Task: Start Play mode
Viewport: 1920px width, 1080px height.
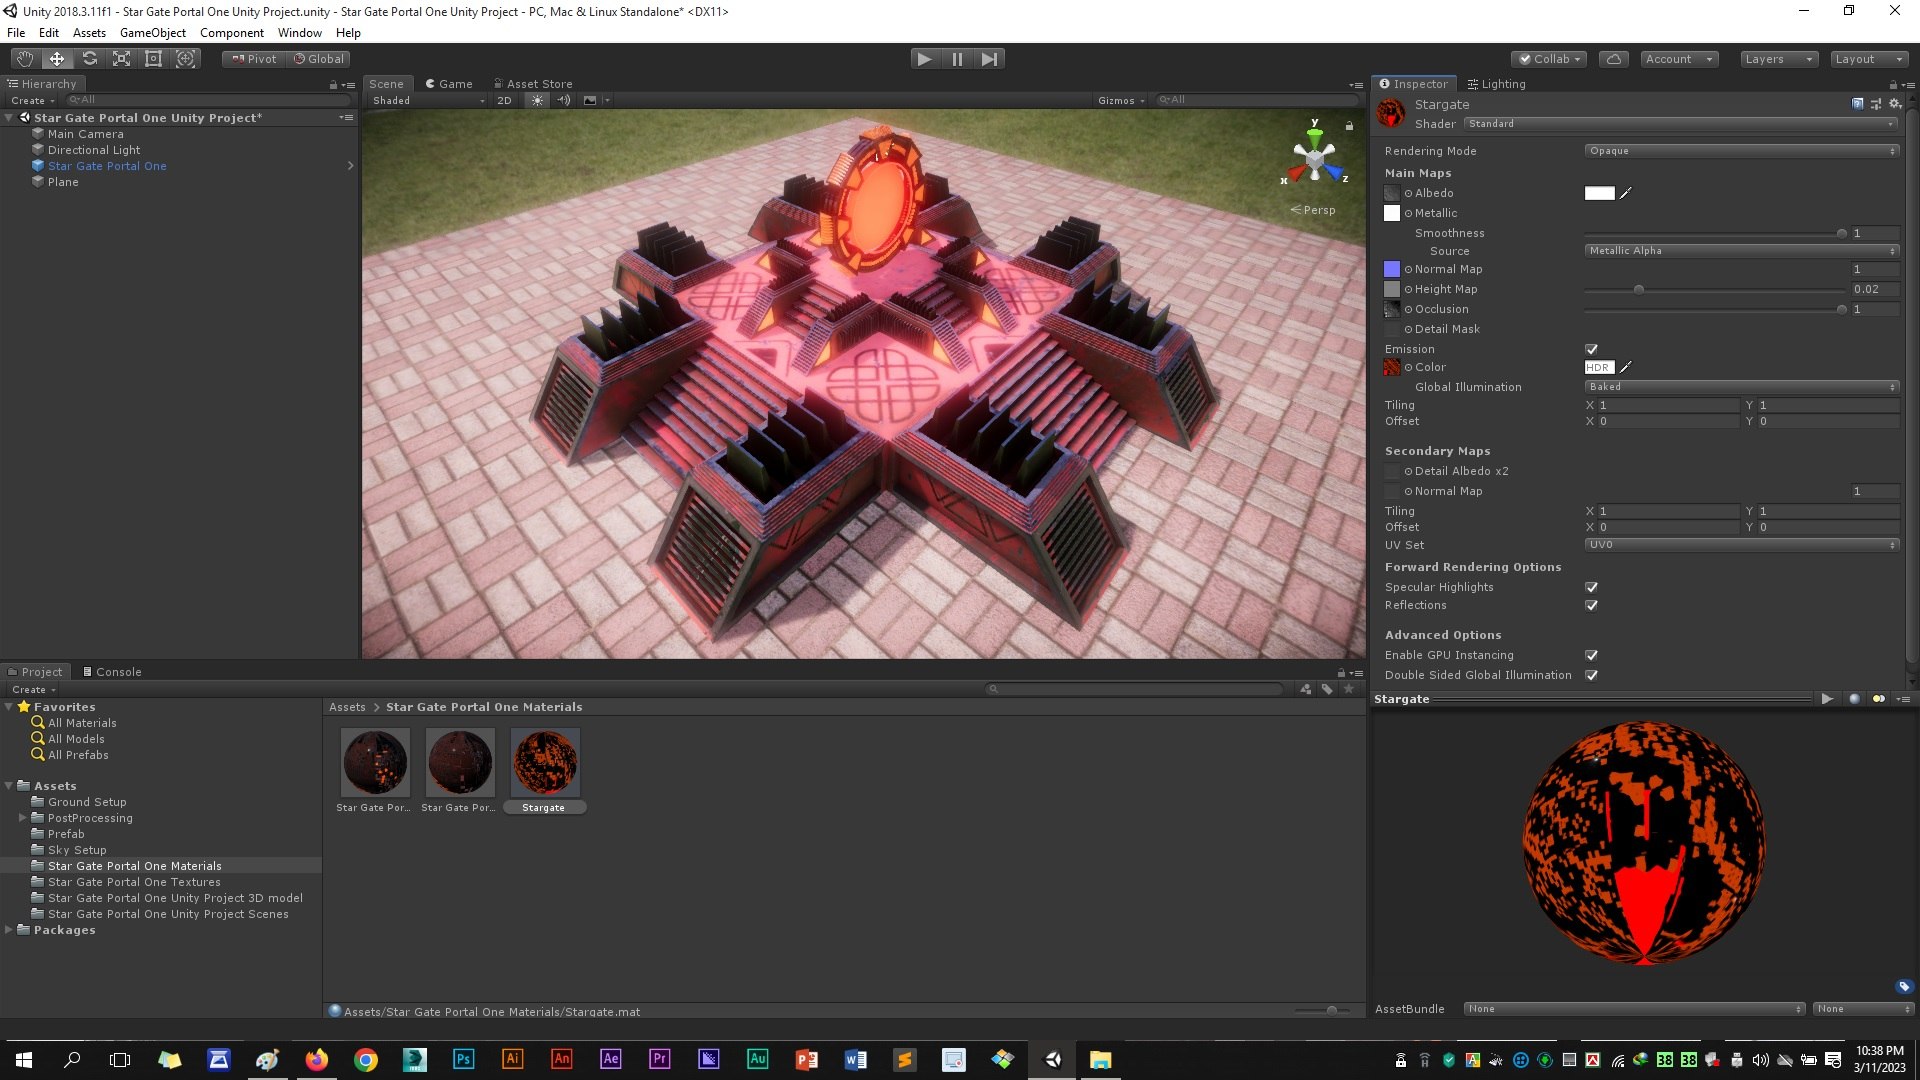Action: click(x=925, y=59)
